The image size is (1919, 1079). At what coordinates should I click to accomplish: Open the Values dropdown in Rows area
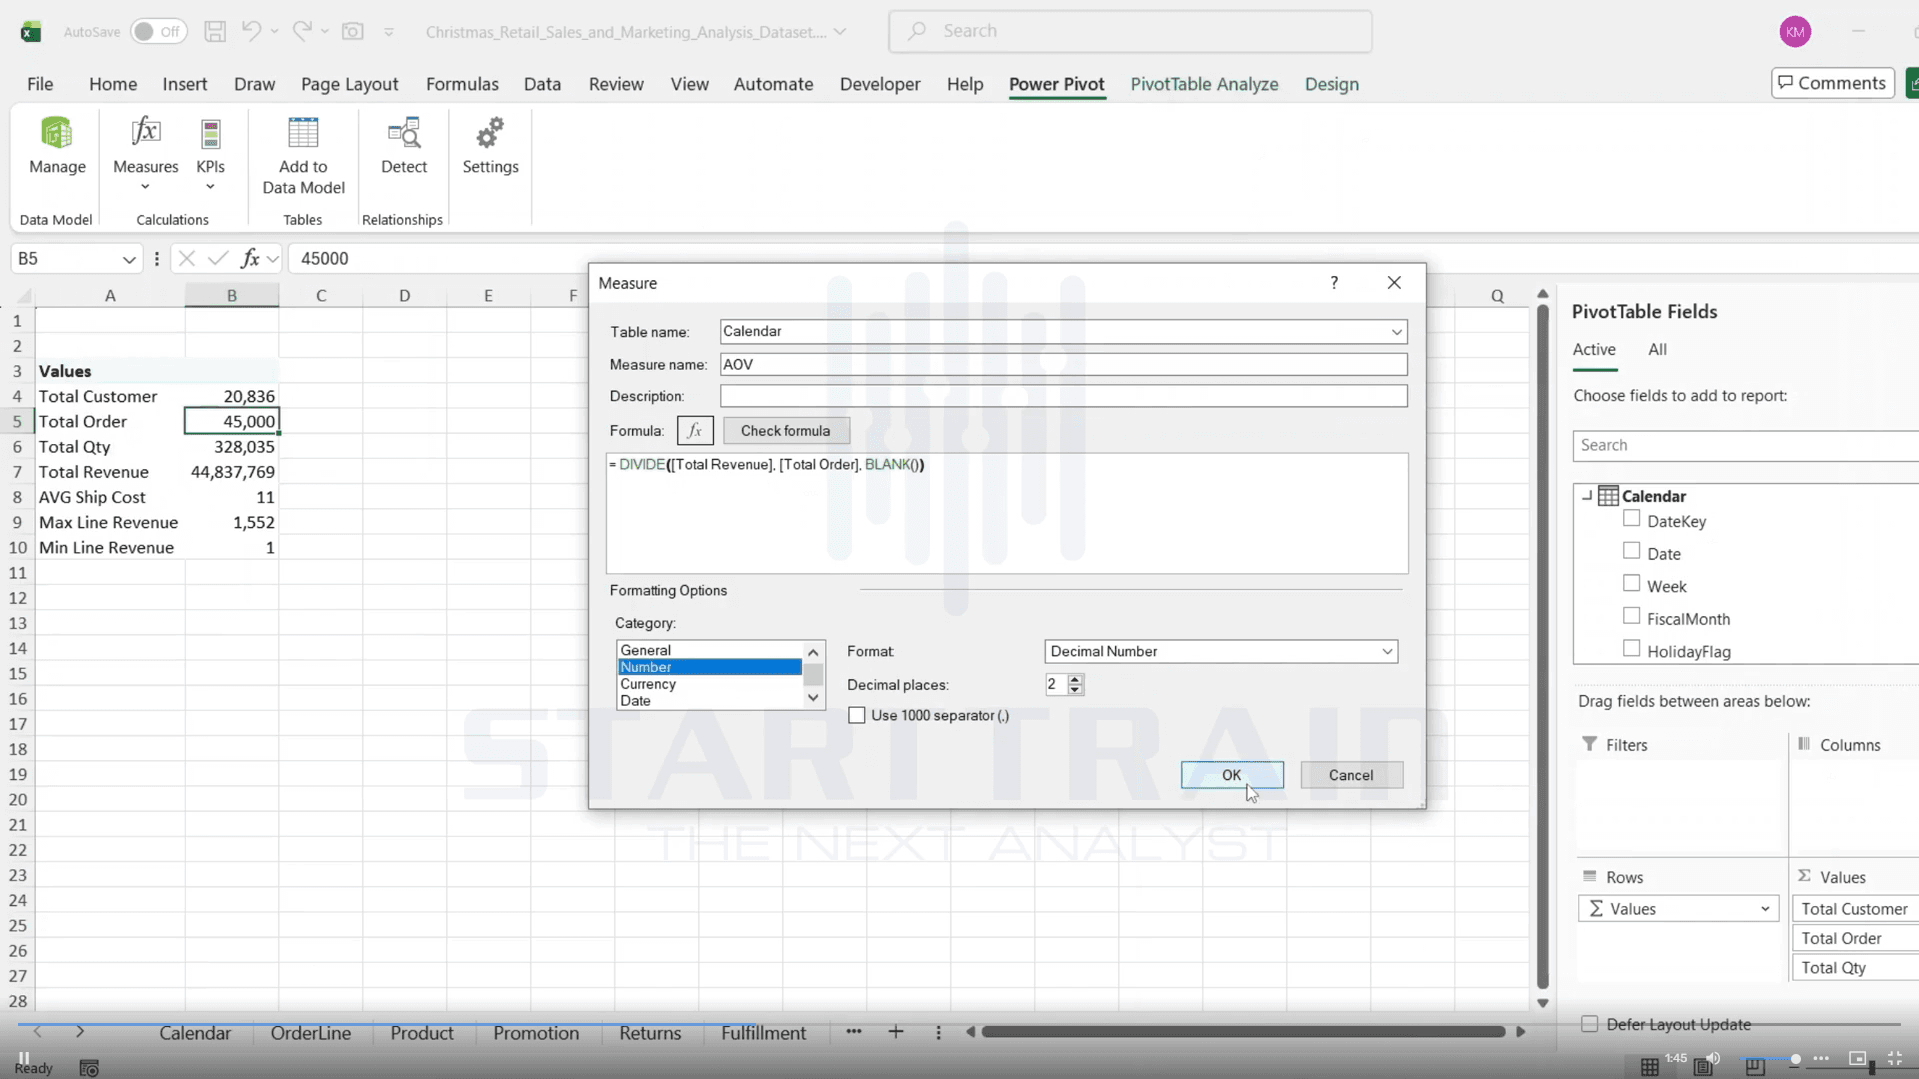tap(1765, 909)
